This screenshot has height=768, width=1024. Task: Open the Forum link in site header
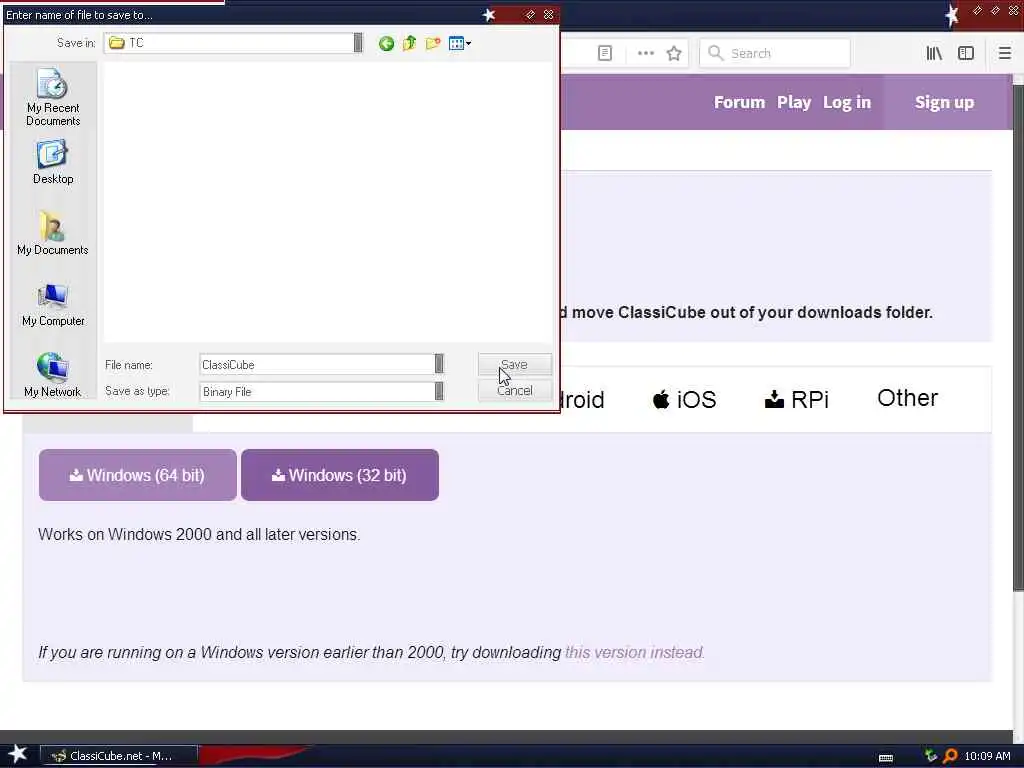tap(739, 103)
